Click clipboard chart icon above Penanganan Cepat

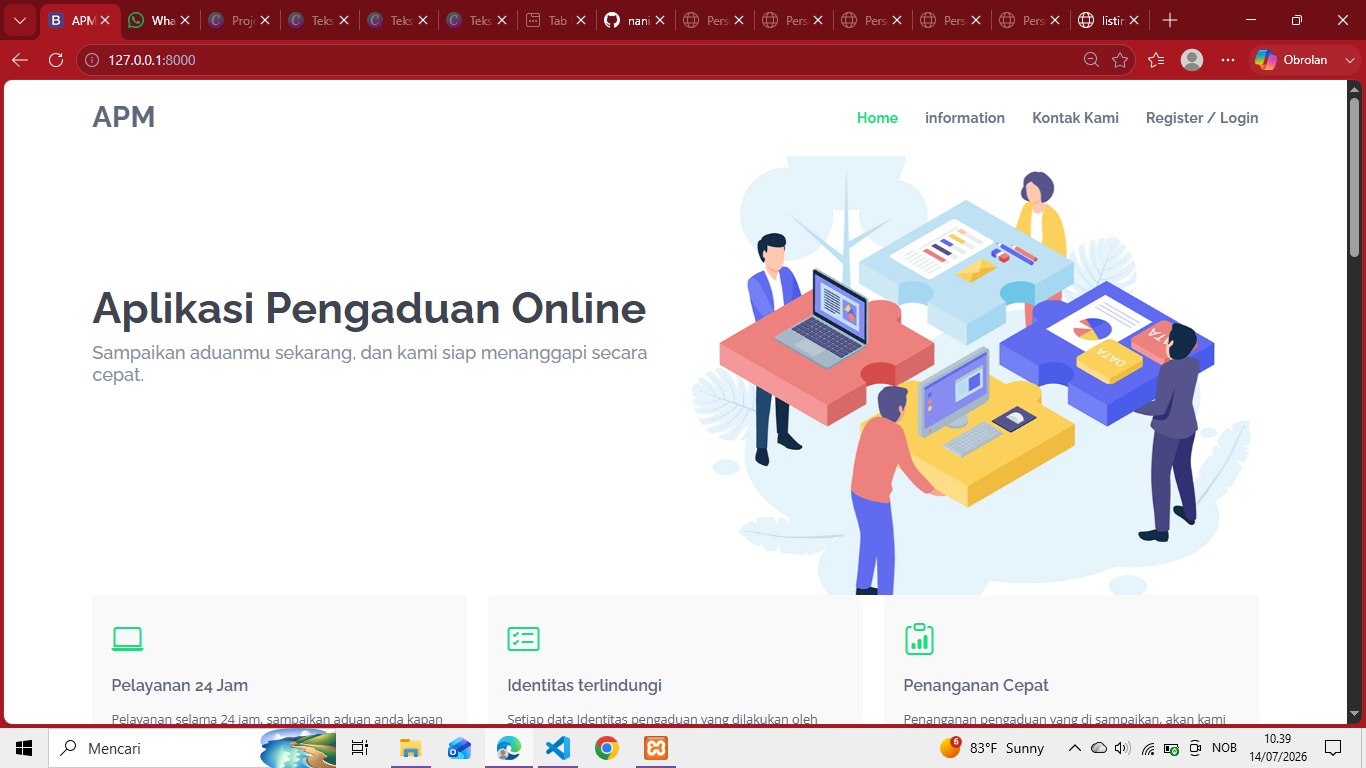pos(919,638)
